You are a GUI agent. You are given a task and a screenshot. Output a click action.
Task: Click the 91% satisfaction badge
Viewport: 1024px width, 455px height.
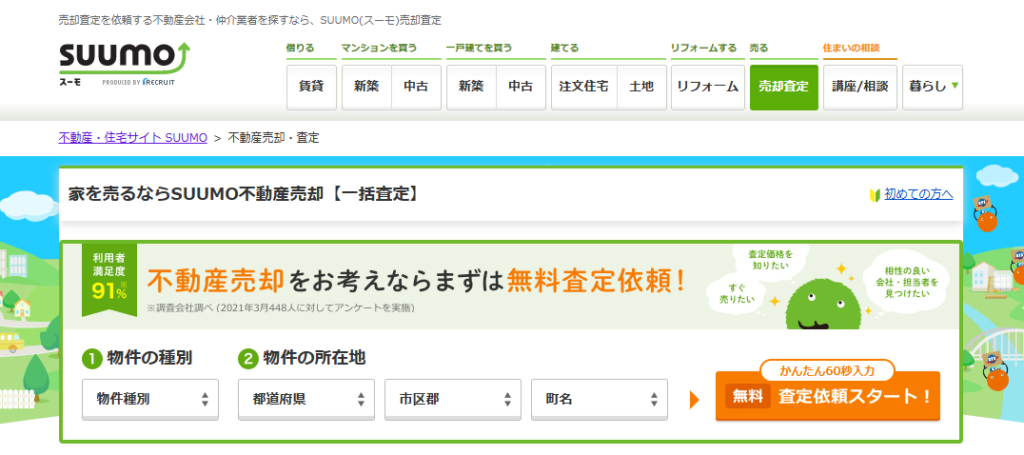click(109, 280)
